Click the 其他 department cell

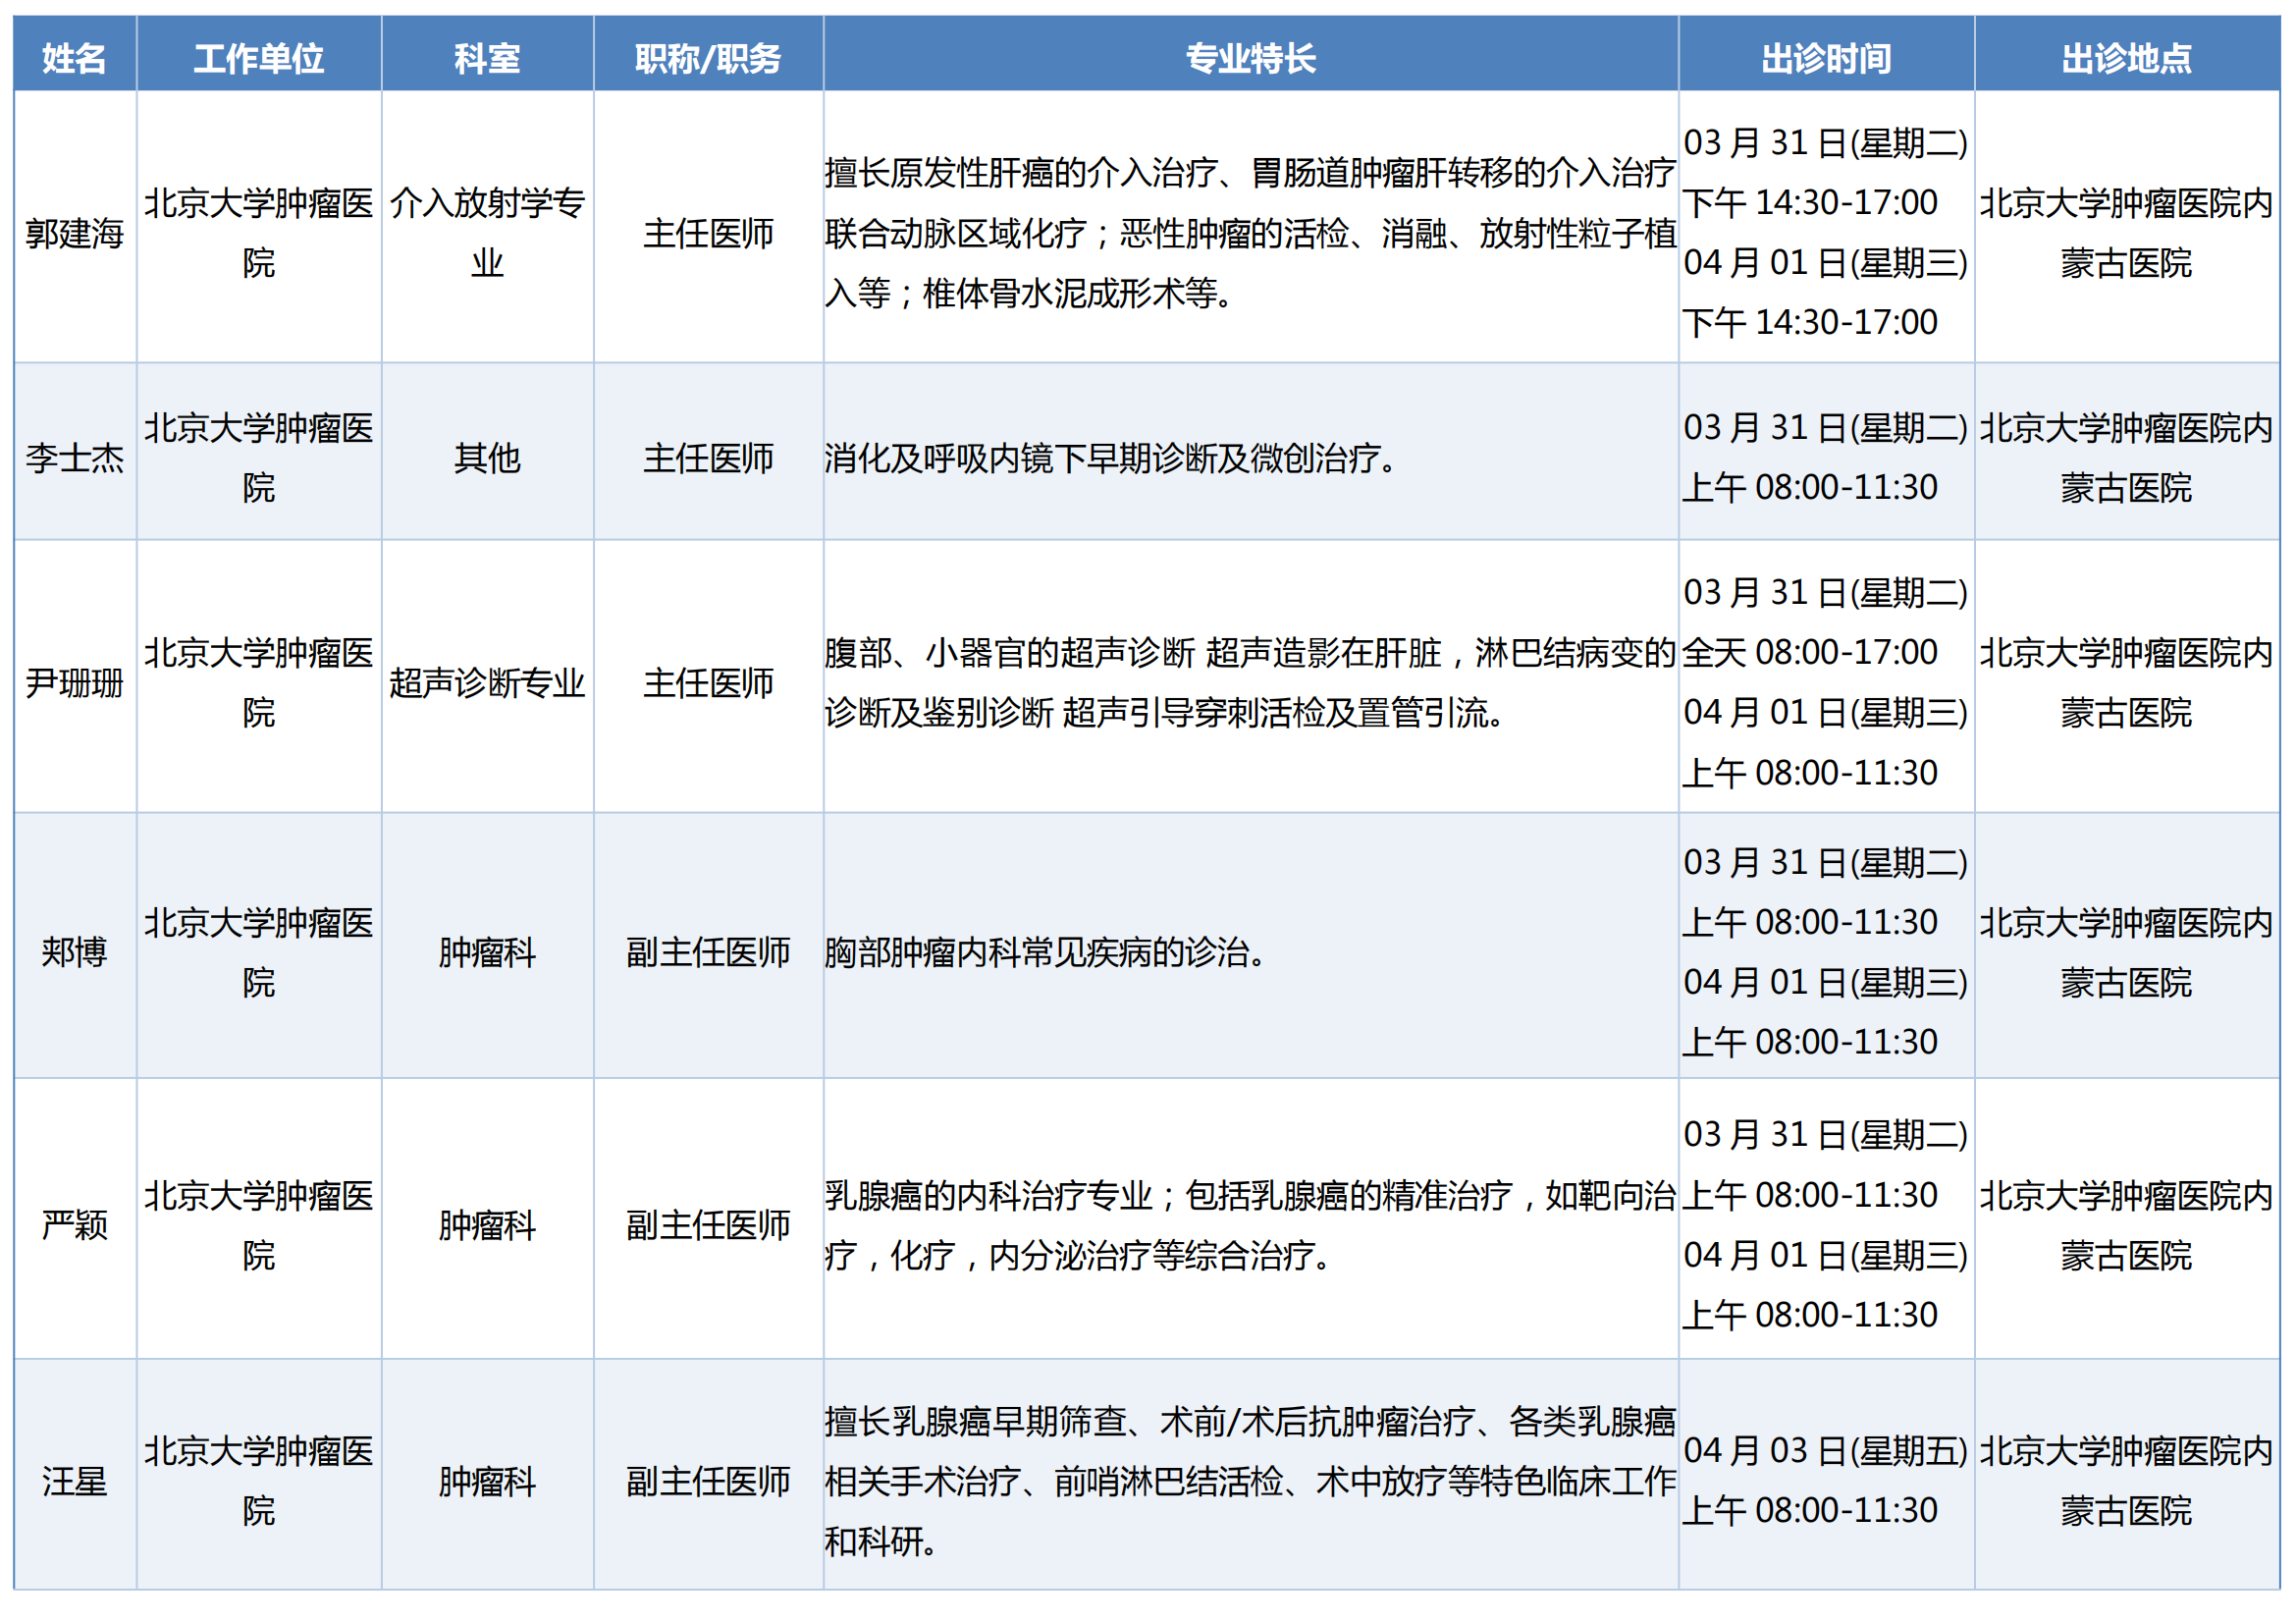(x=487, y=458)
